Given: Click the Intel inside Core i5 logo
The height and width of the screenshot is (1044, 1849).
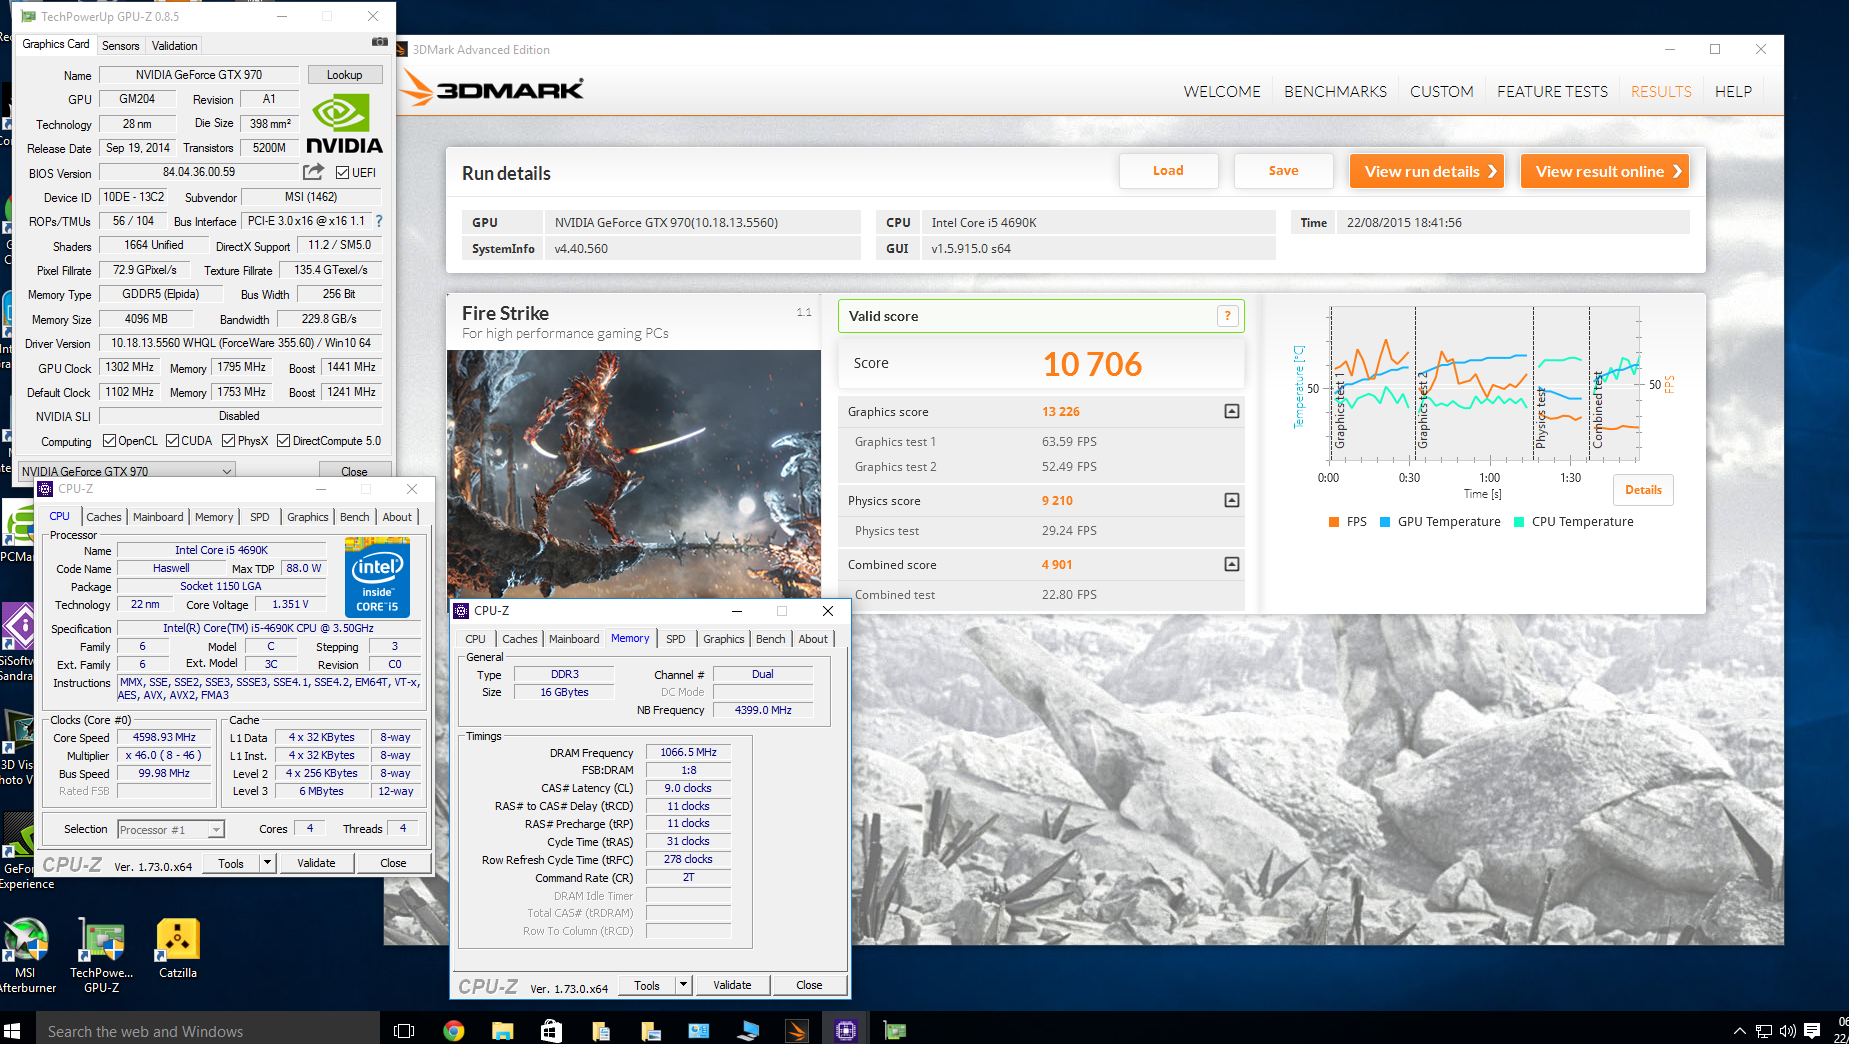Looking at the screenshot, I should click(377, 577).
